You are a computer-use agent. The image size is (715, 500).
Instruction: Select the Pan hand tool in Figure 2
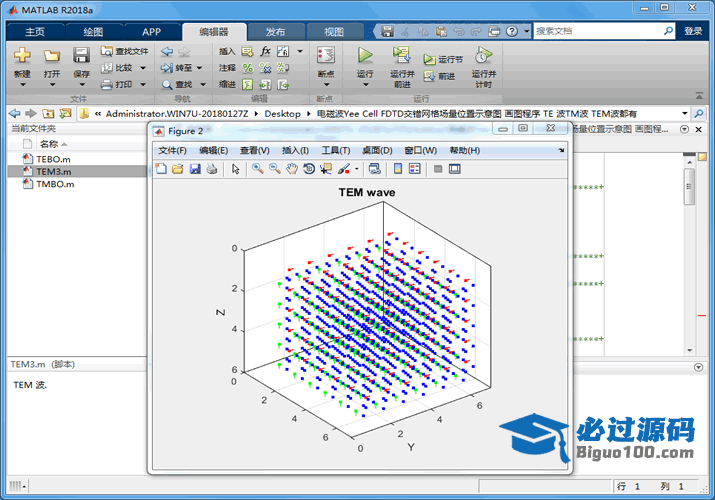tap(292, 169)
